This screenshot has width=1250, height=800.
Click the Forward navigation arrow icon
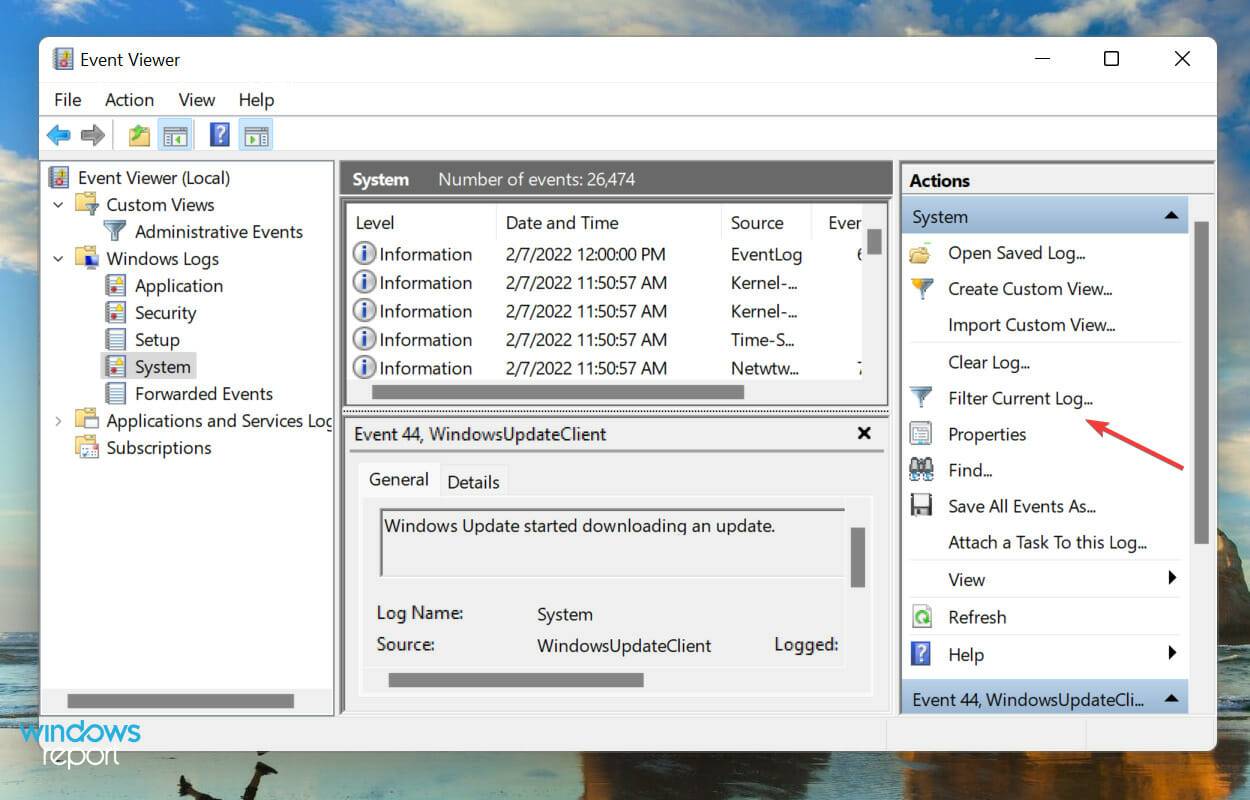click(92, 134)
